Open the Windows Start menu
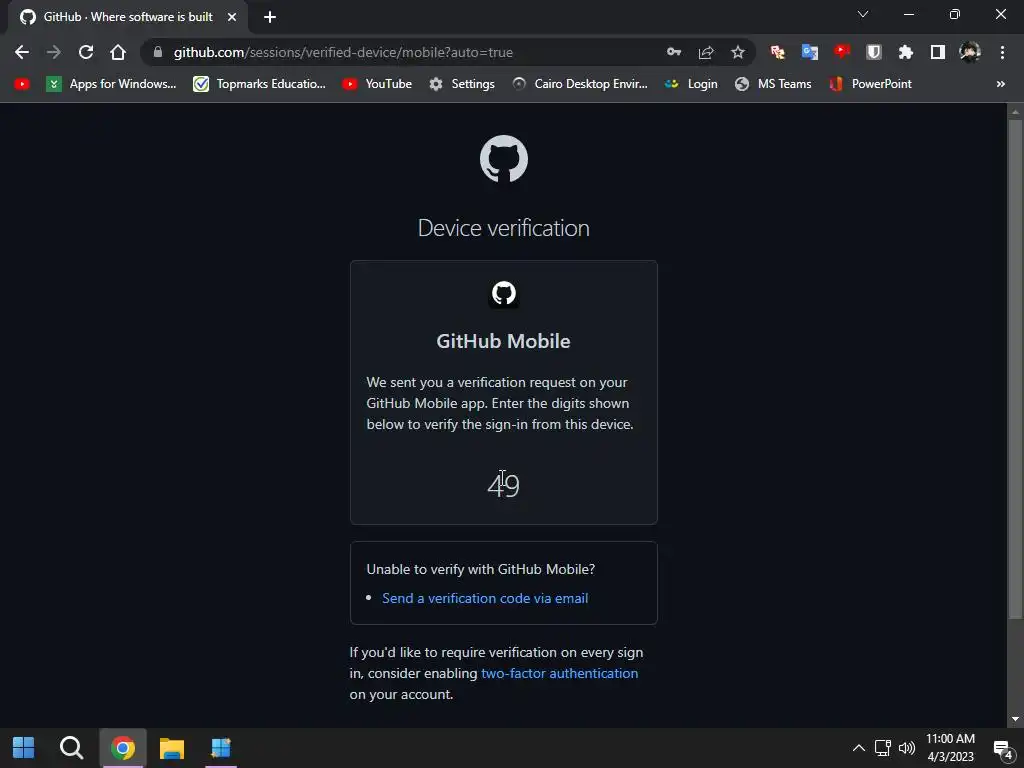1024x768 pixels. [x=24, y=748]
